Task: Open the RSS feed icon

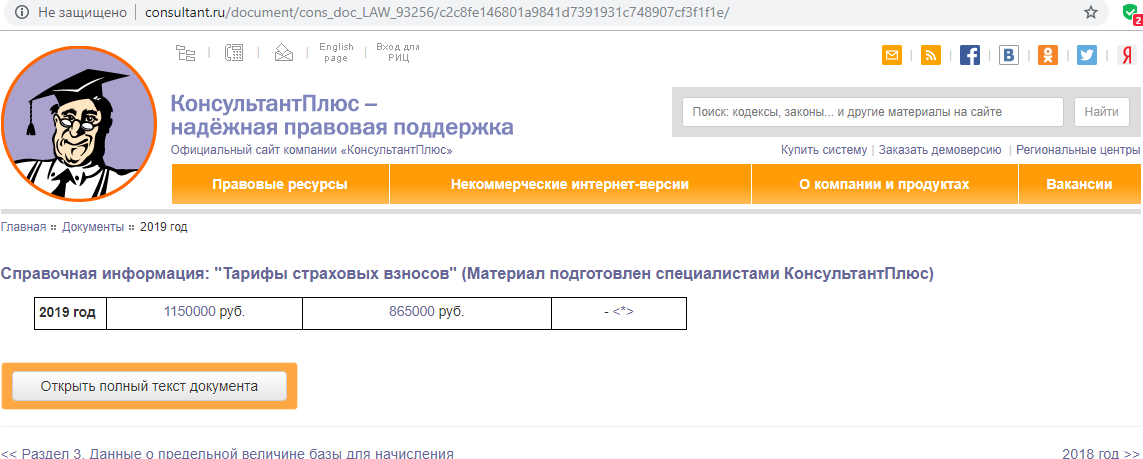Action: click(931, 55)
